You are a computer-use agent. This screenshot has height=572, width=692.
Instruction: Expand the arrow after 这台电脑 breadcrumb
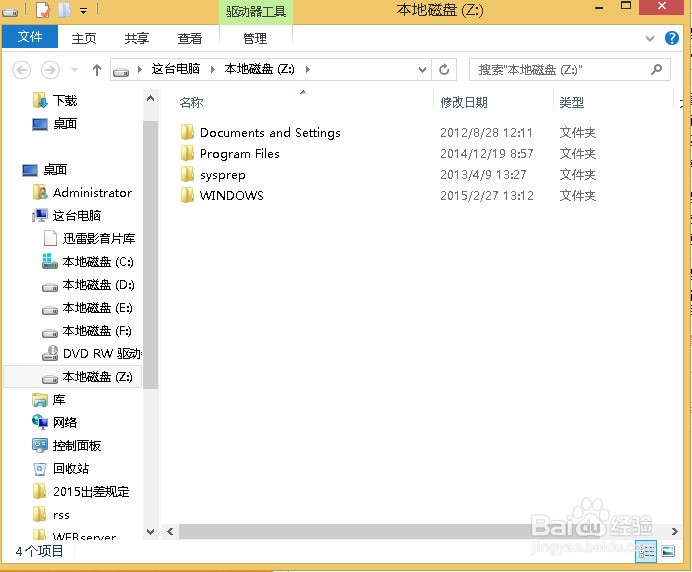pyautogui.click(x=212, y=69)
